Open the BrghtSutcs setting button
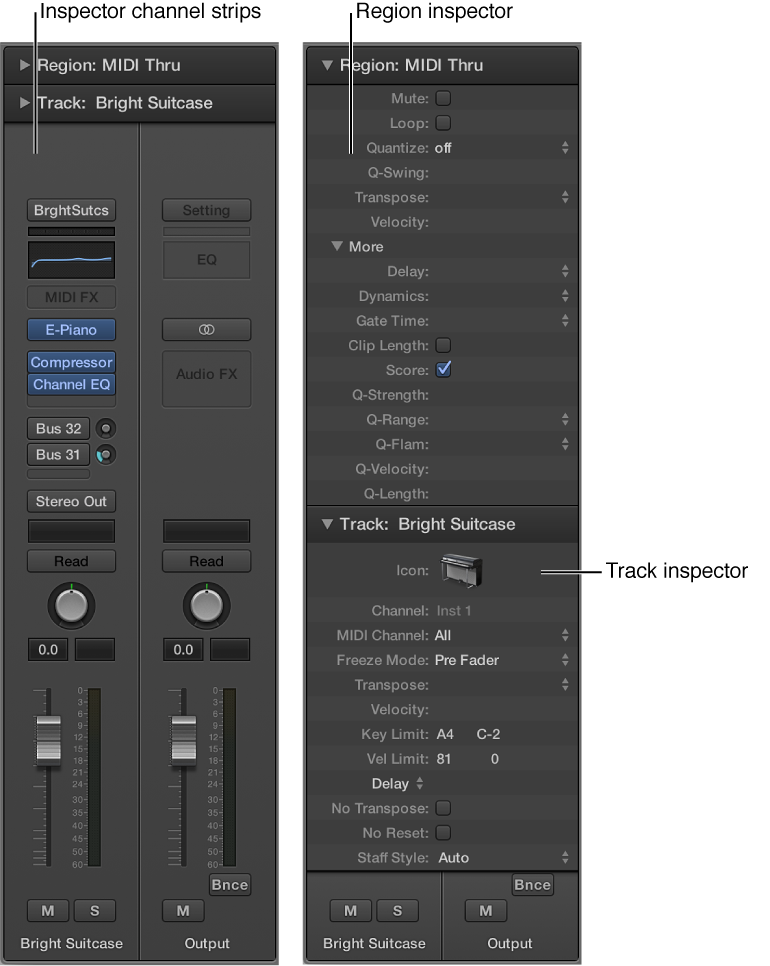Image resolution: width=770 pixels, height=966 pixels. pos(71,210)
